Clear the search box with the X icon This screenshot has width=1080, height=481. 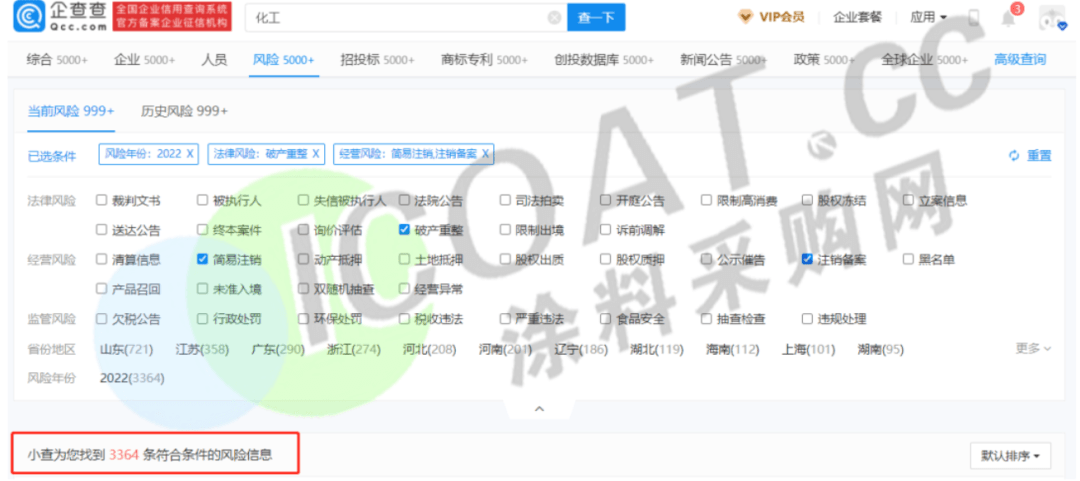click(554, 18)
